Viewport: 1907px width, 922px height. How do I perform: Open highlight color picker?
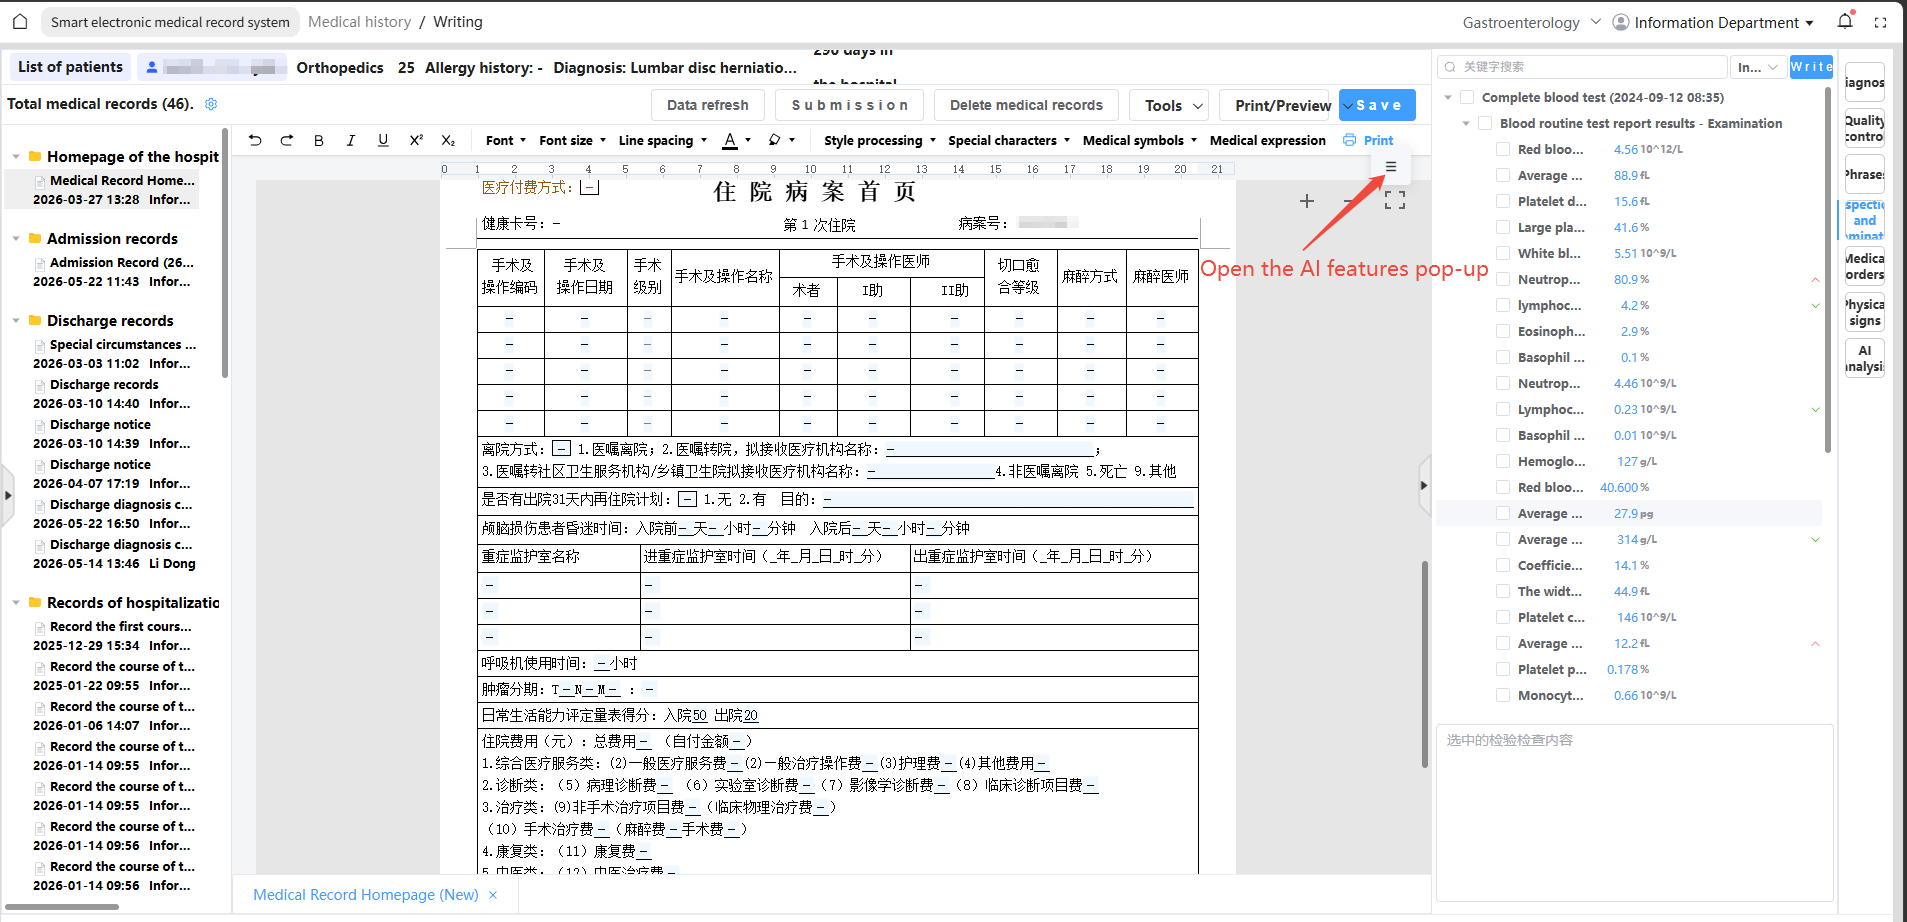tap(781, 140)
